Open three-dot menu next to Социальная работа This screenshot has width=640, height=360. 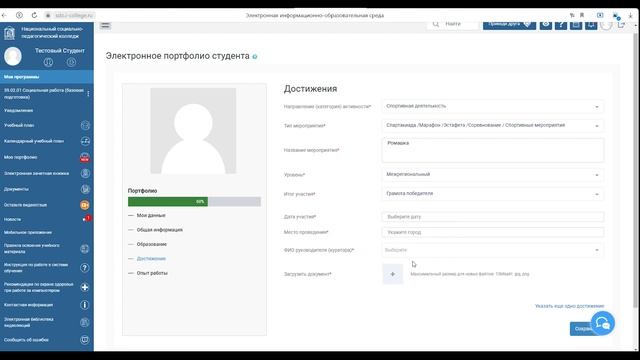coord(88,93)
